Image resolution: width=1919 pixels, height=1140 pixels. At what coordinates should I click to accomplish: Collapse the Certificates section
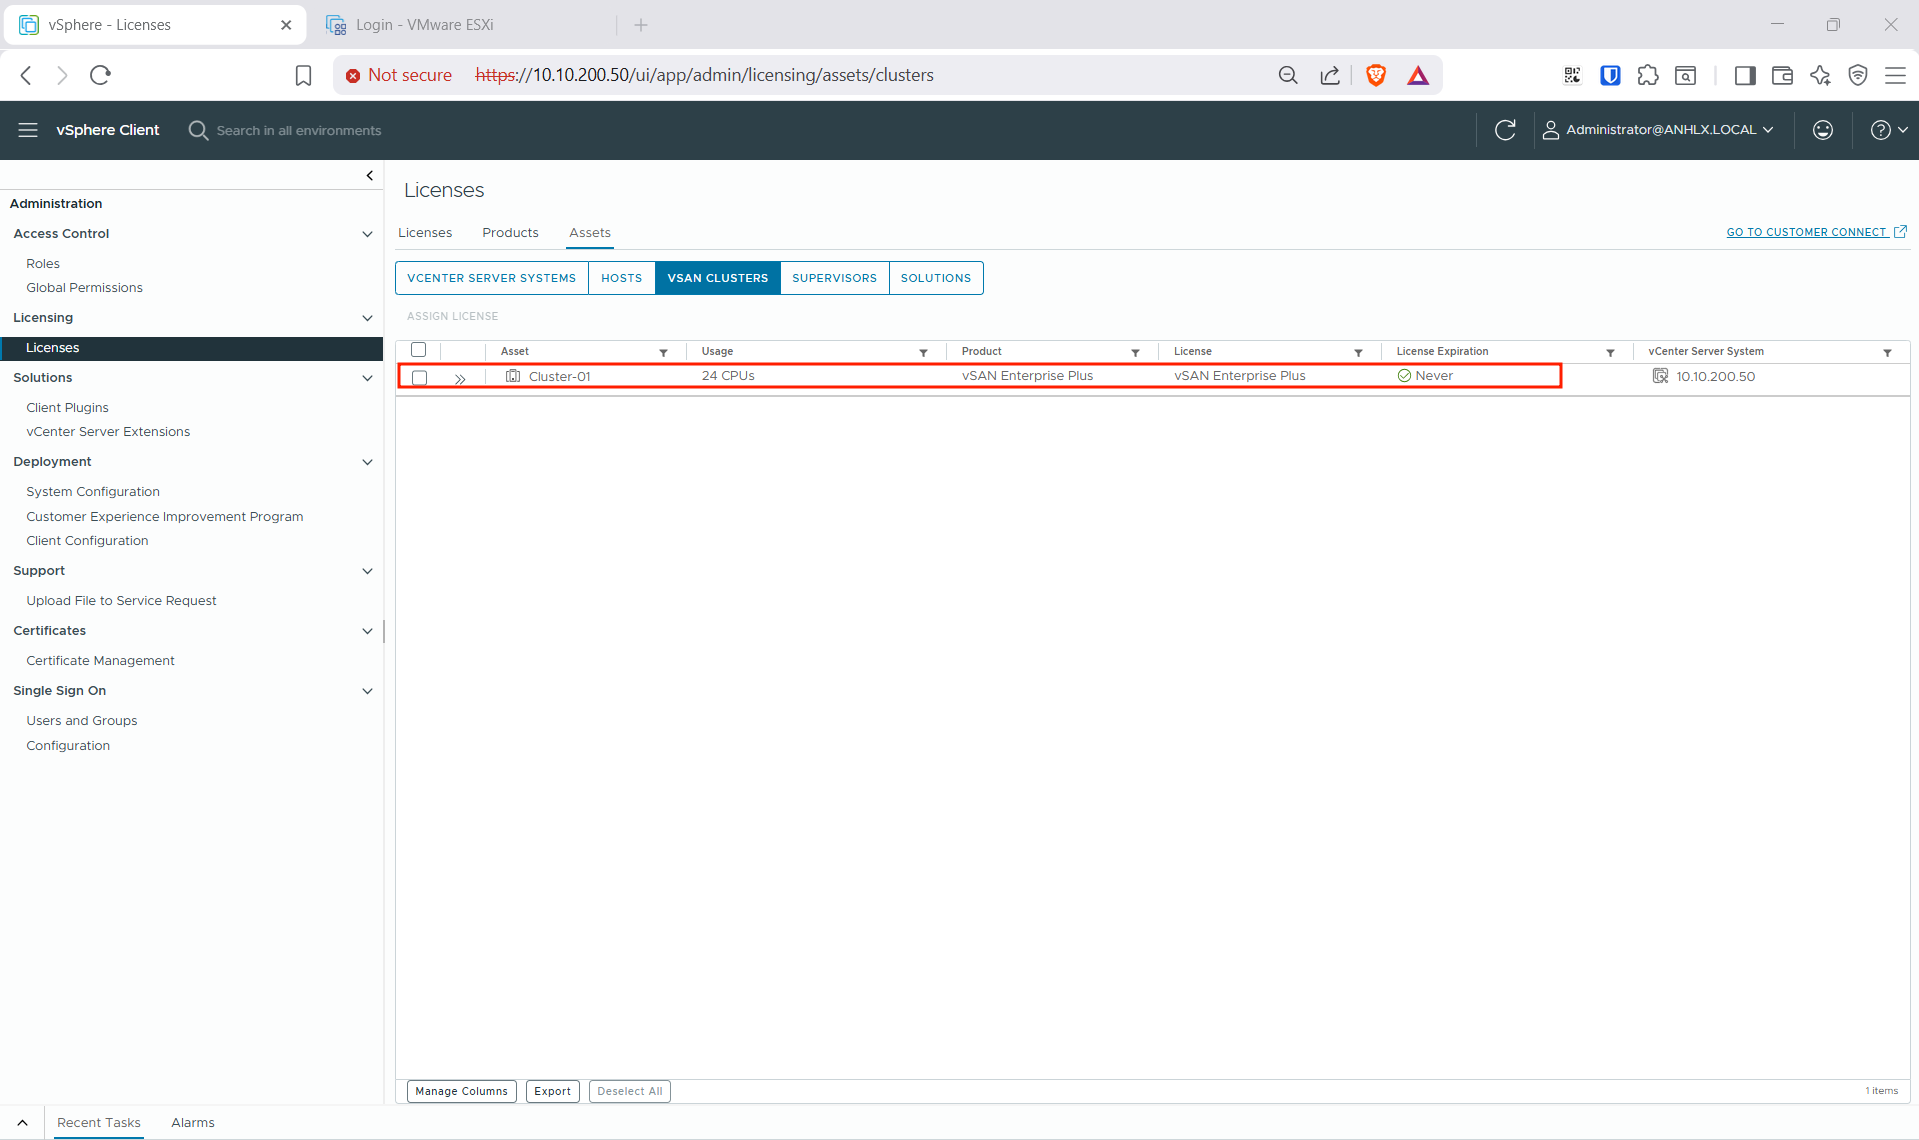367,631
